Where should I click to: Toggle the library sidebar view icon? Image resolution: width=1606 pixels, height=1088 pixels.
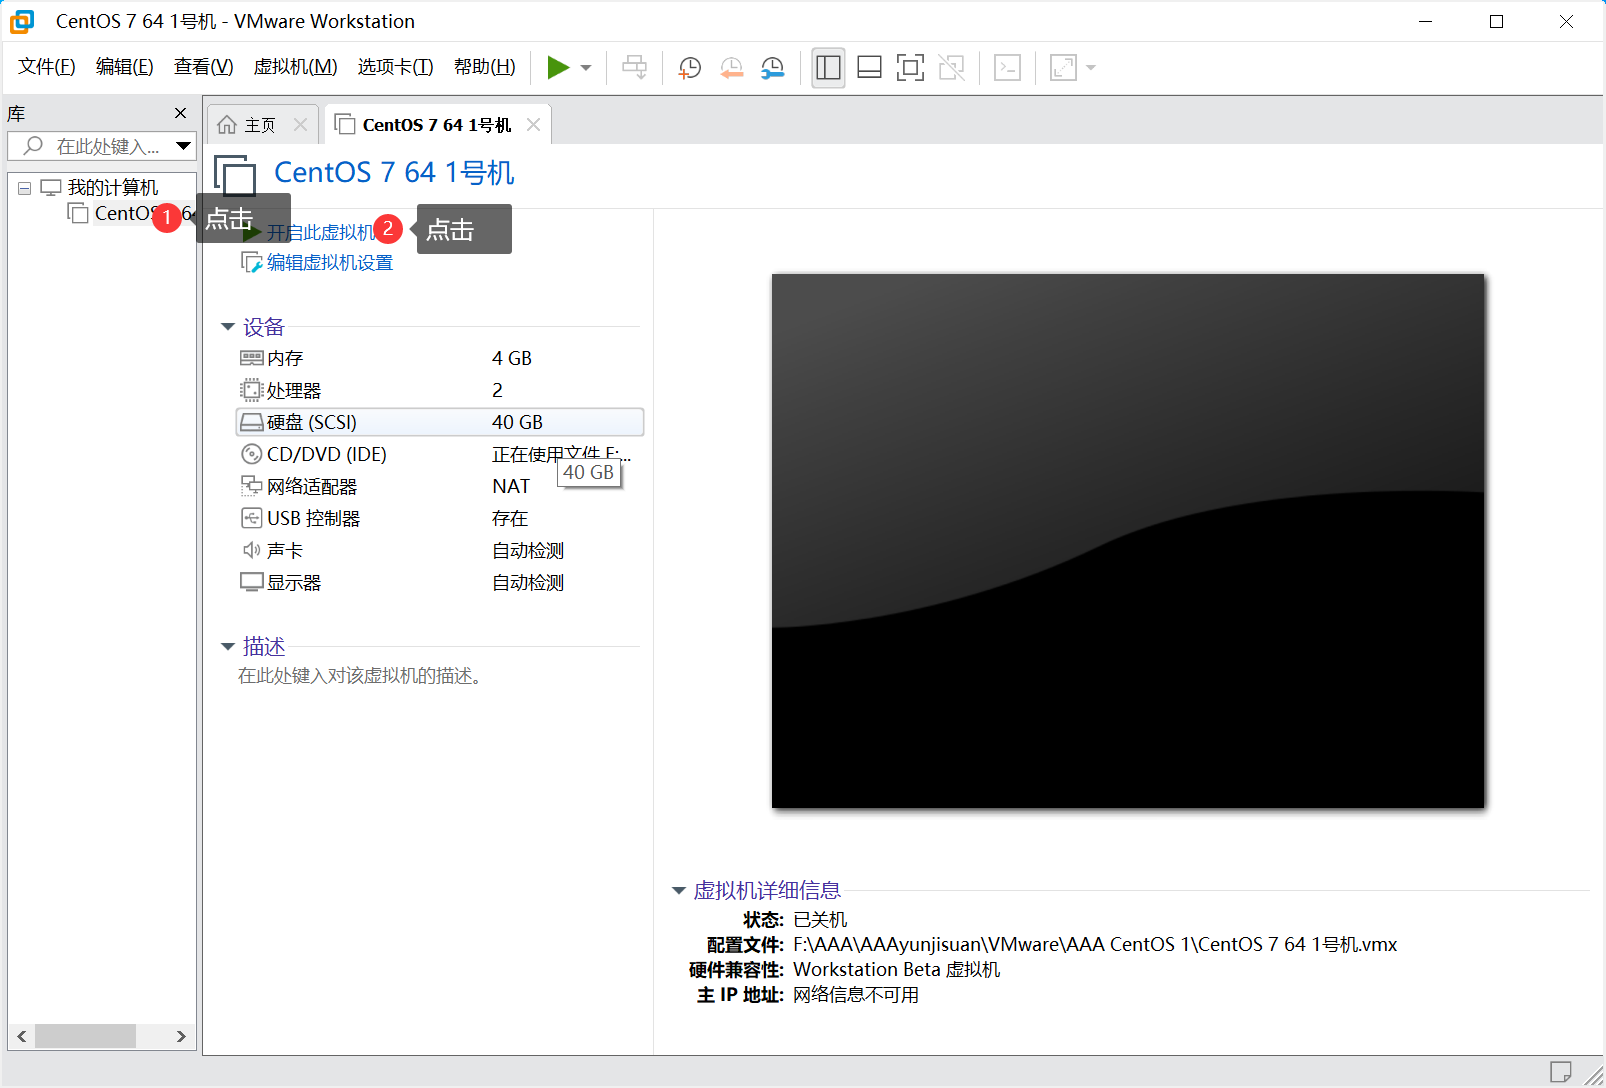828,68
